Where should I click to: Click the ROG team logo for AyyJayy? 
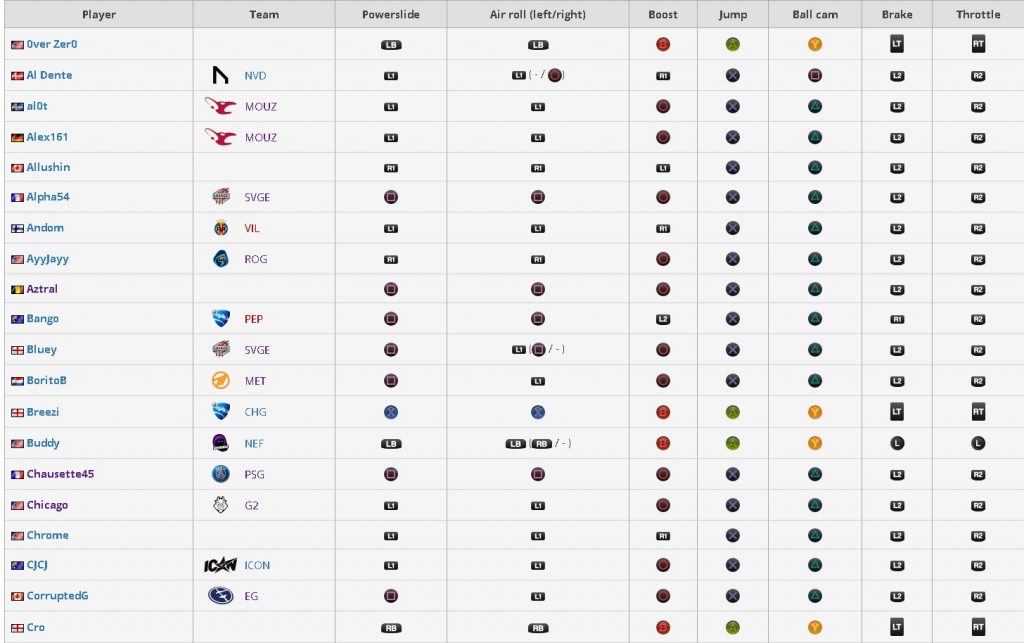click(x=221, y=259)
